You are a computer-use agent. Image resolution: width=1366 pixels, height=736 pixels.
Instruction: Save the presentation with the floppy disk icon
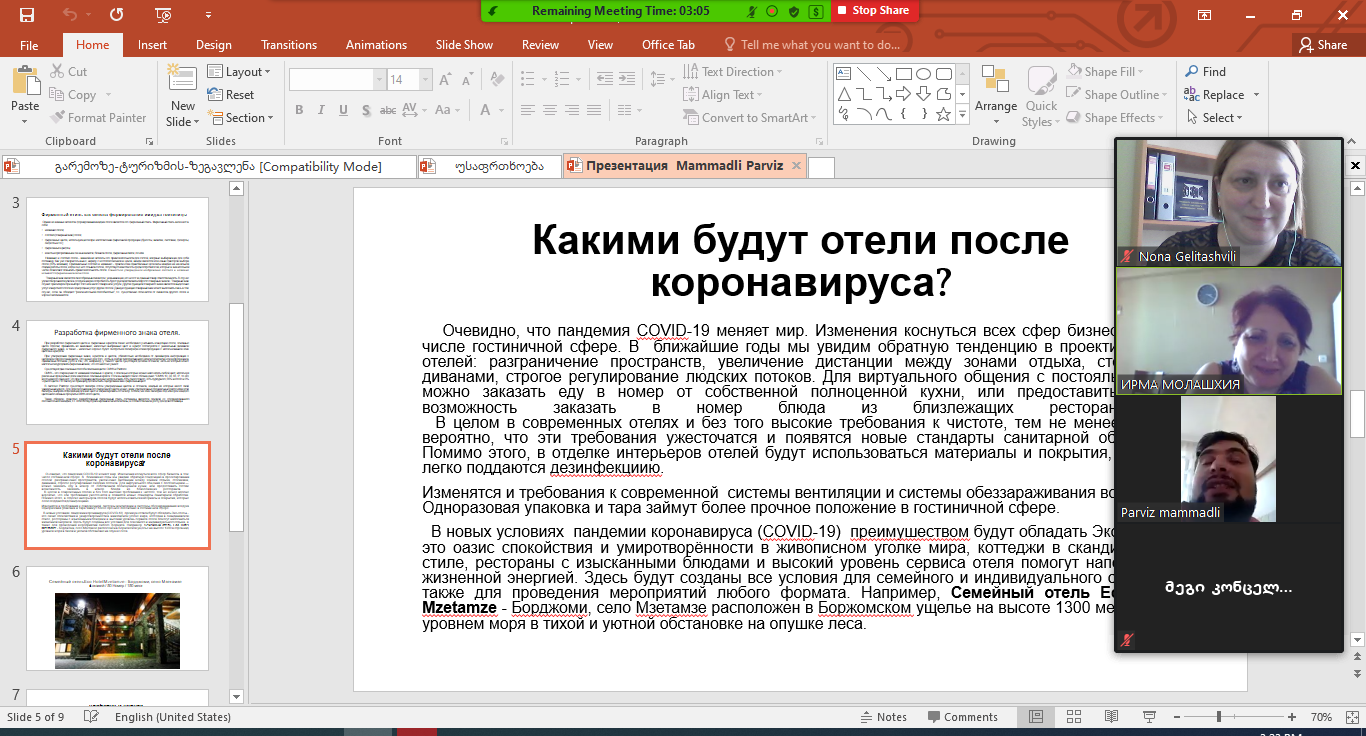26,14
